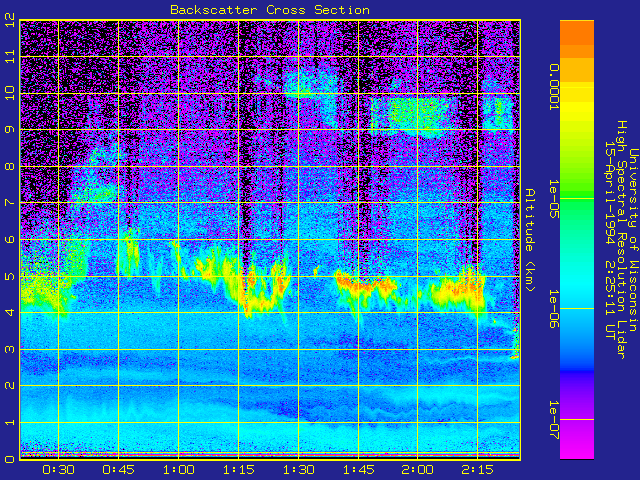Click the altitude label 4

pyautogui.click(x=10, y=312)
